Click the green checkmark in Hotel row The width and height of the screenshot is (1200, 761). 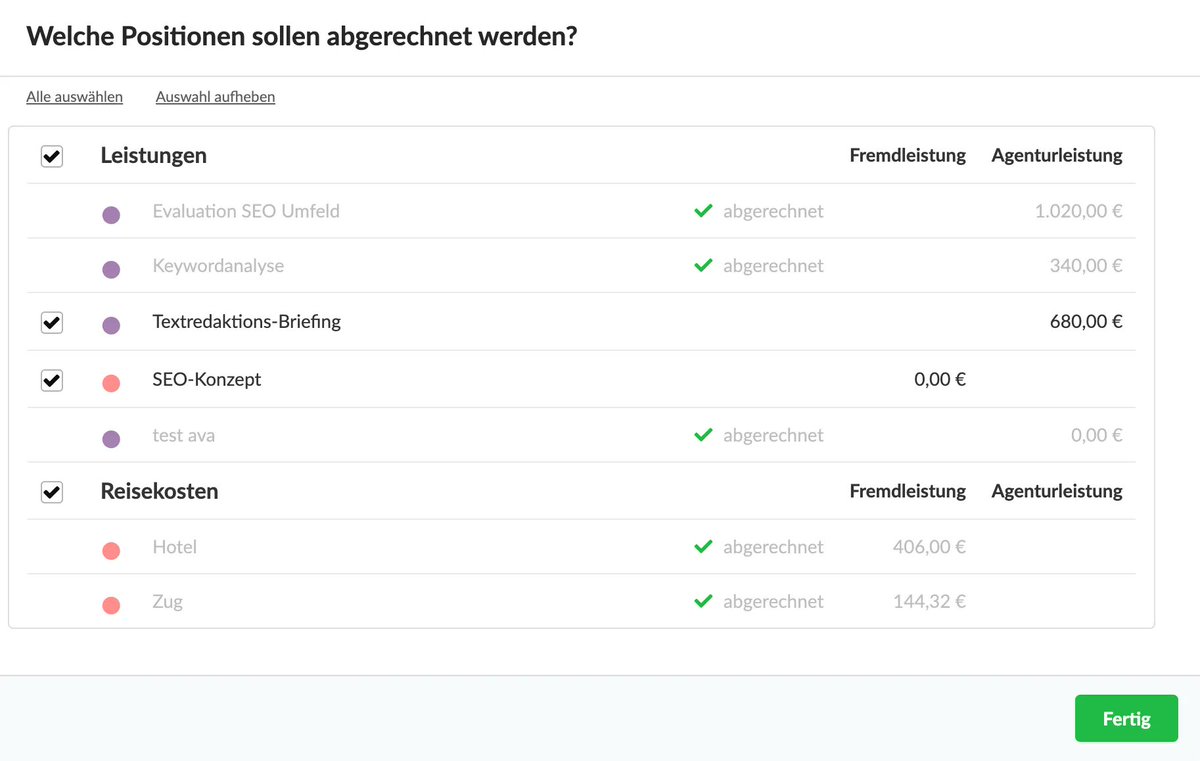tap(703, 547)
